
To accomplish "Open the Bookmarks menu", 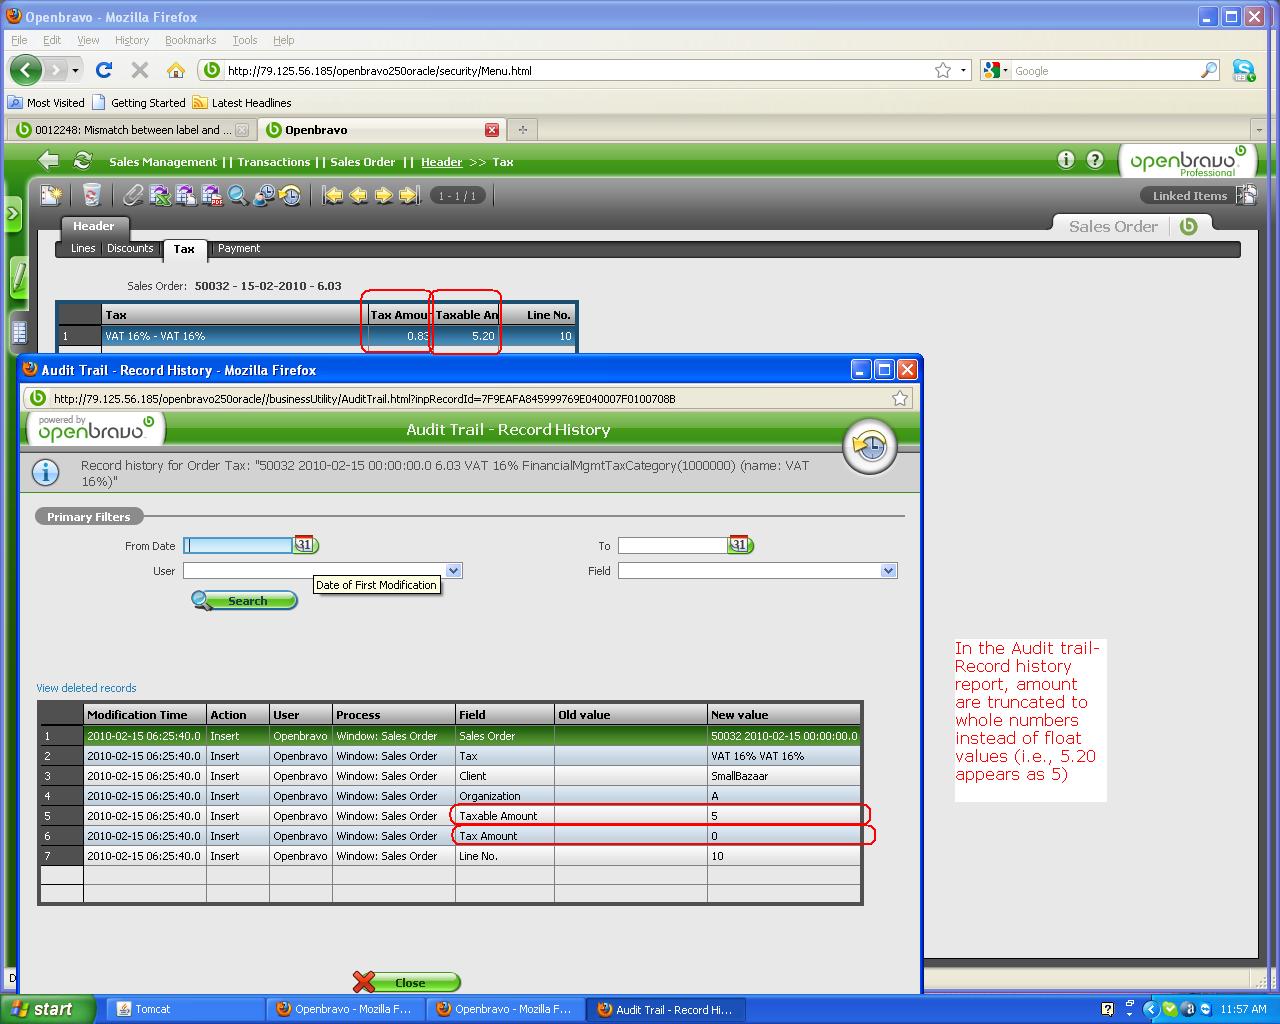I will click(x=190, y=40).
